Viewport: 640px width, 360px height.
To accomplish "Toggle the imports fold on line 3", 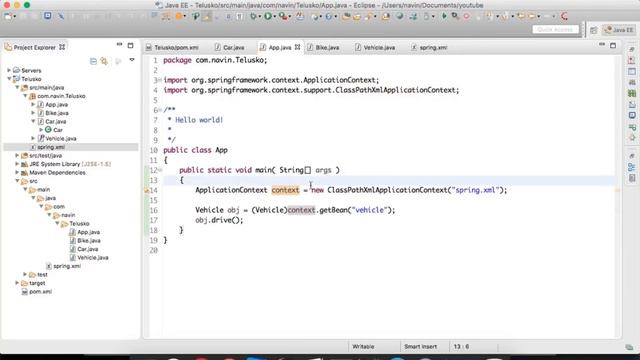I will tap(160, 80).
